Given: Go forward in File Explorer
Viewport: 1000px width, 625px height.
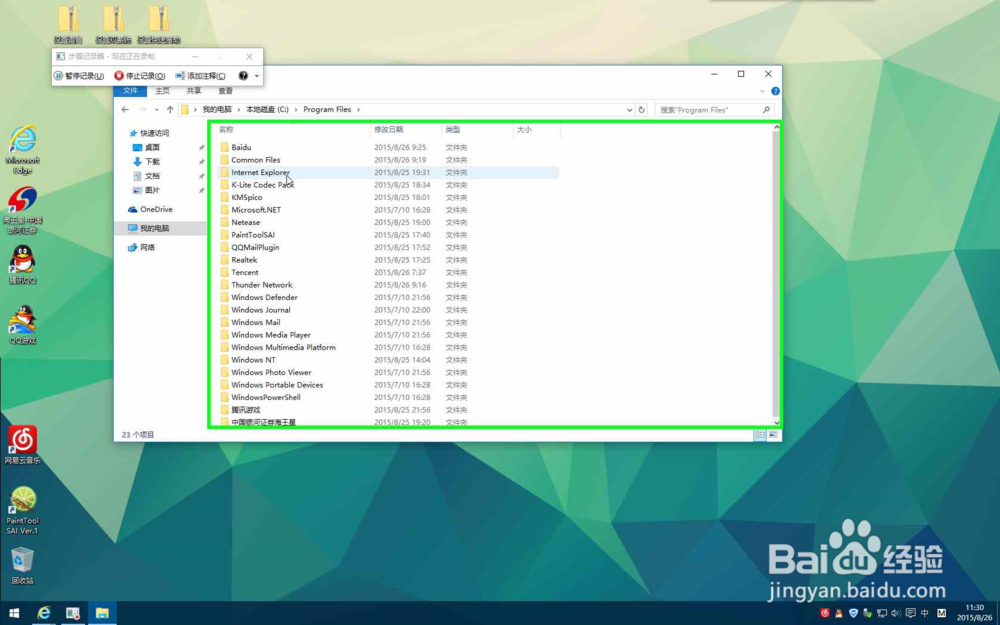Looking at the screenshot, I should tap(143, 110).
